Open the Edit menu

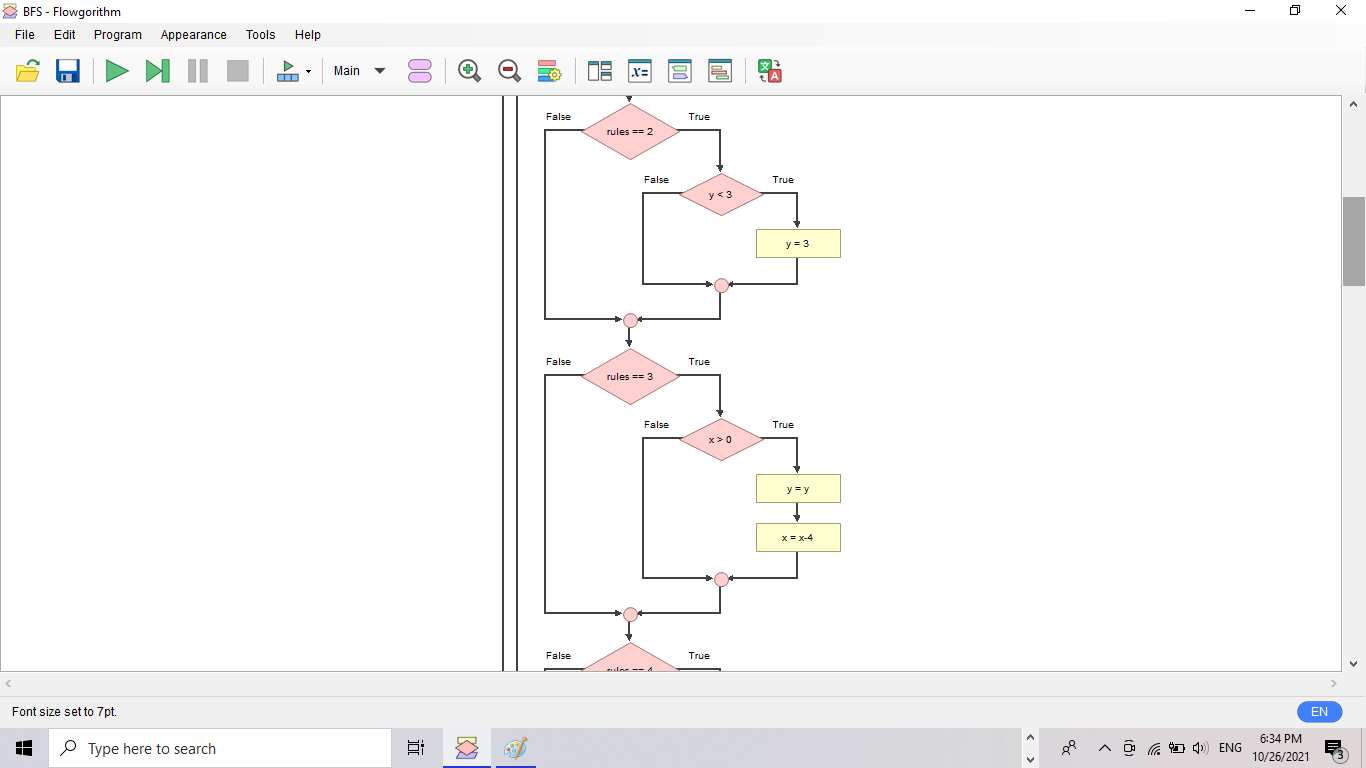pyautogui.click(x=65, y=34)
